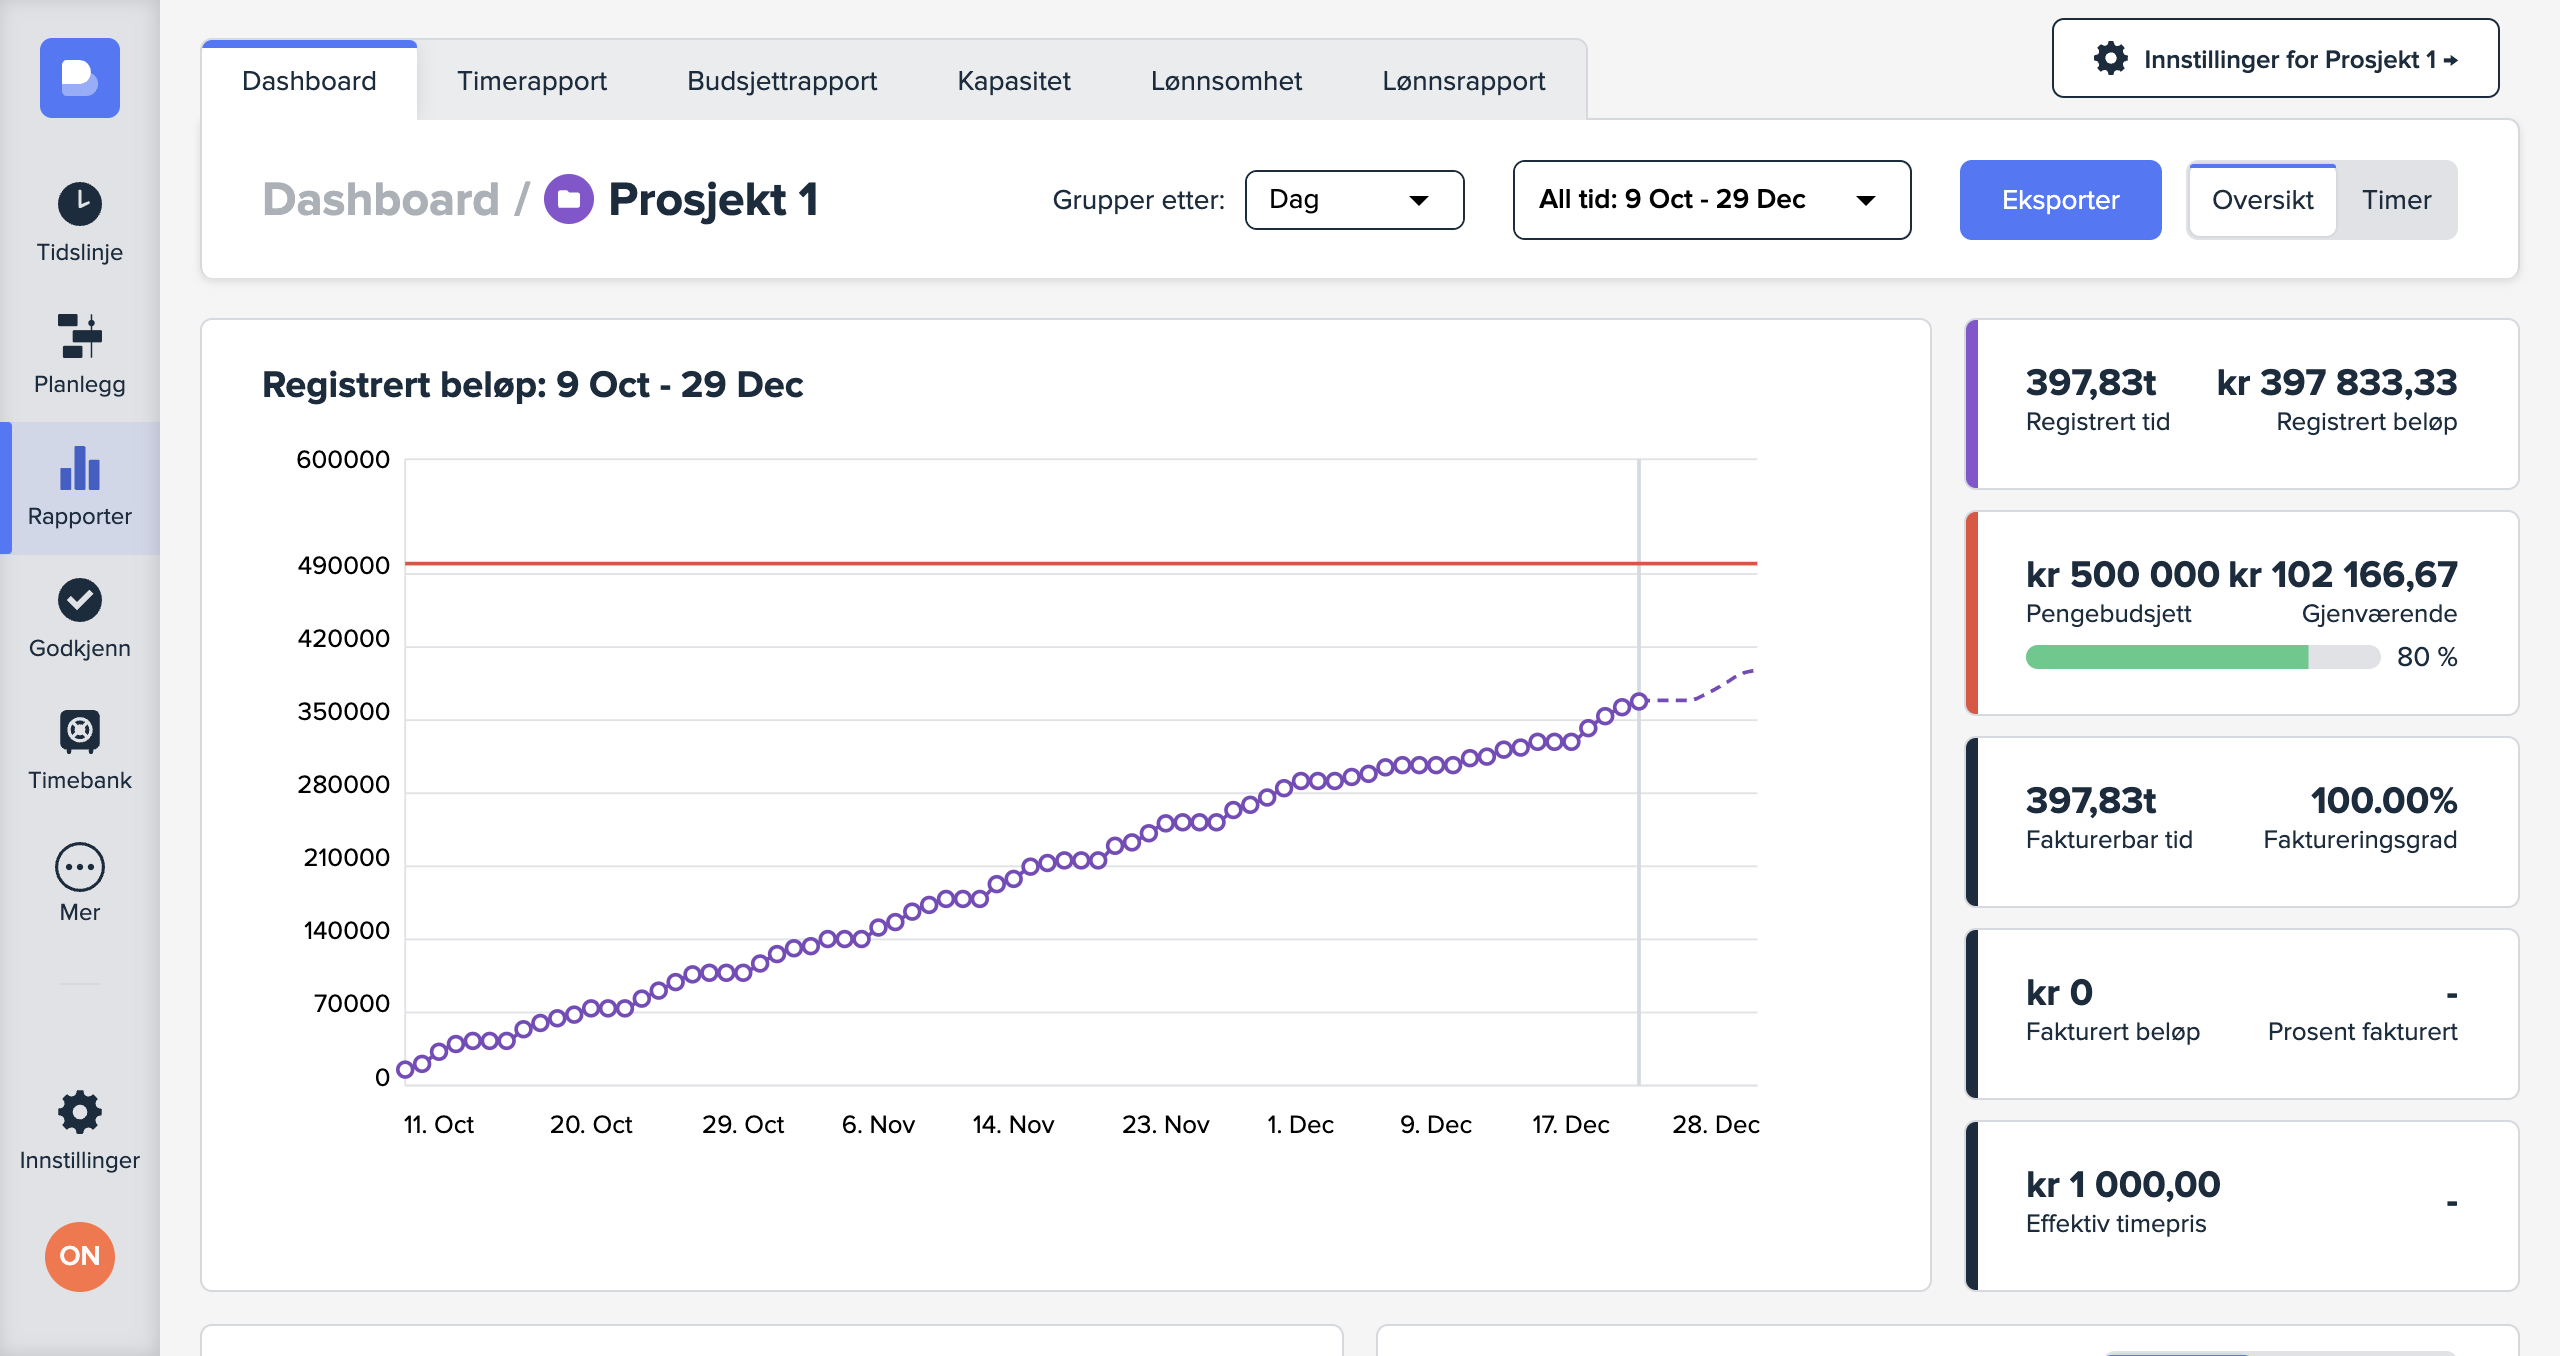Viewport: 2560px width, 1356px height.
Task: Open the Innstillinger gear in sidebar
Action: coord(80,1112)
